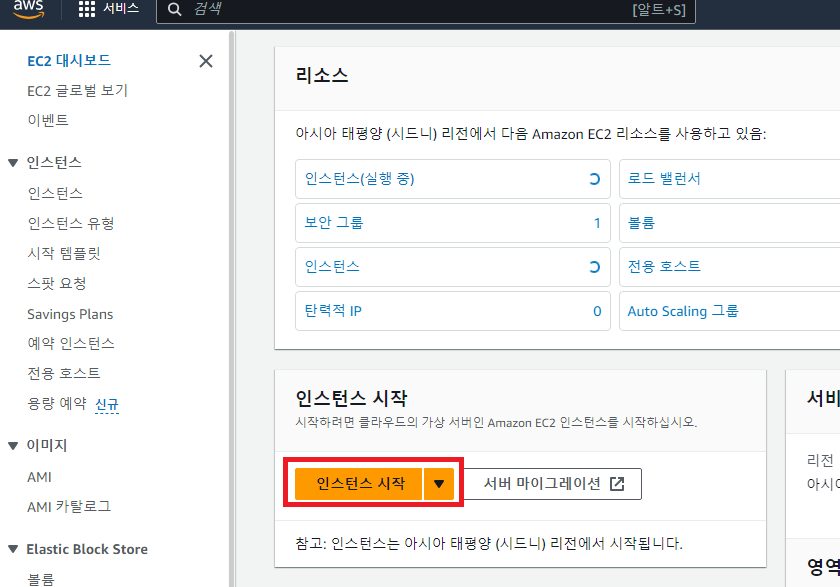Screen dimensions: 840x587
Task: Collapse the 인스턴스 sidebar section
Action: (13, 162)
